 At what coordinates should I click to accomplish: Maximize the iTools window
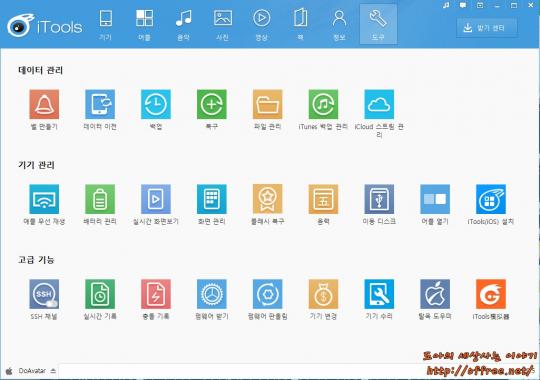pos(514,5)
